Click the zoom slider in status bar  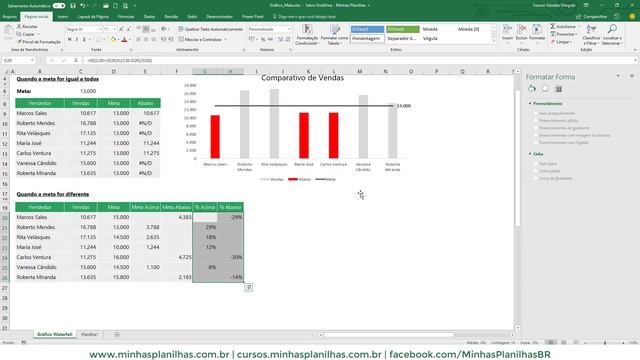(x=605, y=343)
